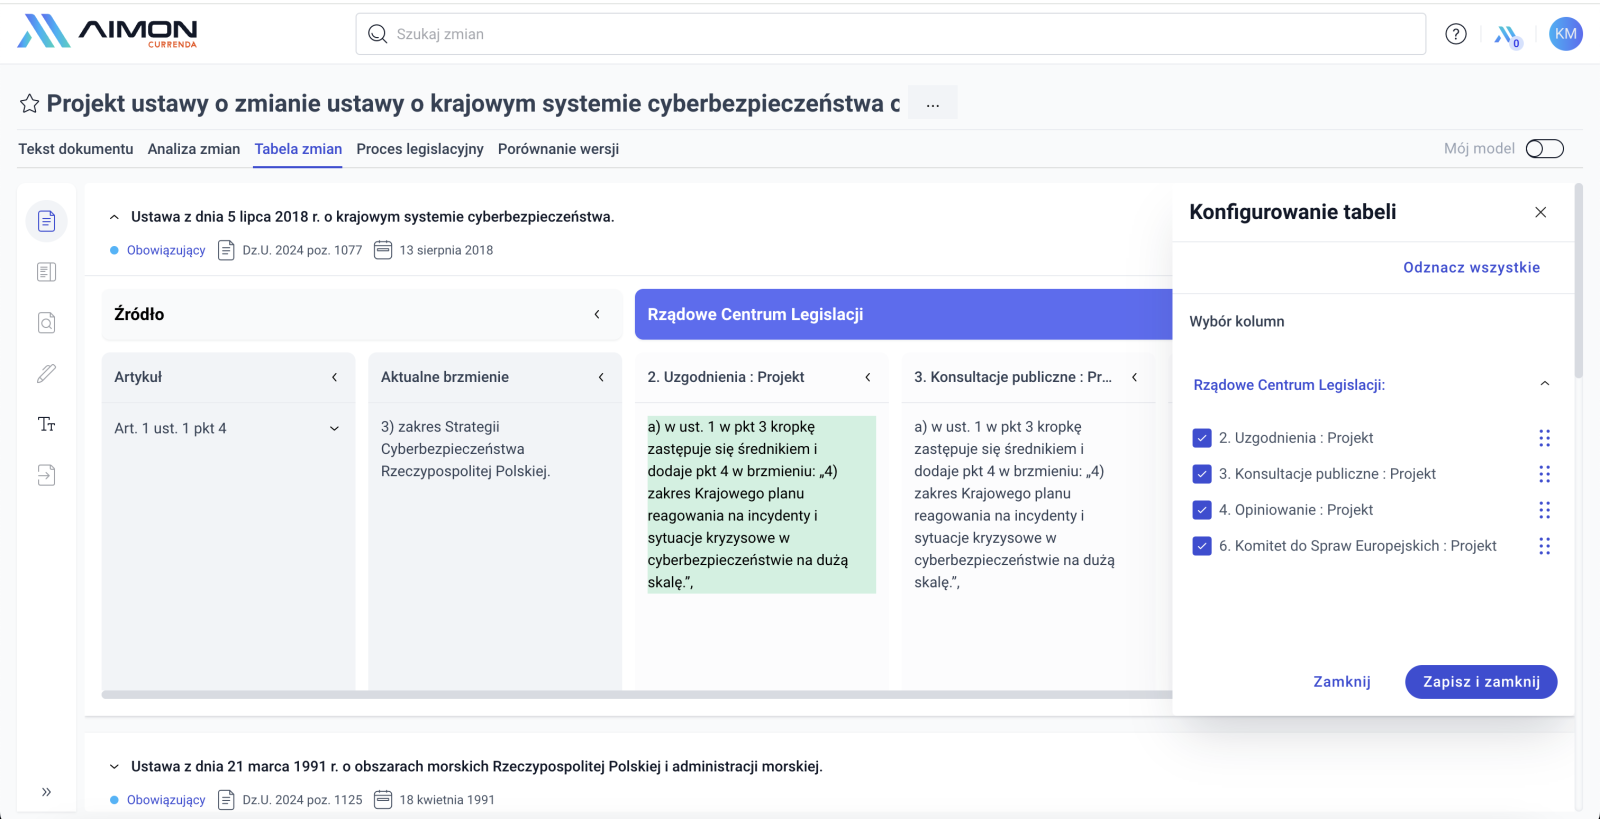The height and width of the screenshot is (819, 1600).
Task: Open the Proces legislacyjny tab
Action: tap(420, 149)
